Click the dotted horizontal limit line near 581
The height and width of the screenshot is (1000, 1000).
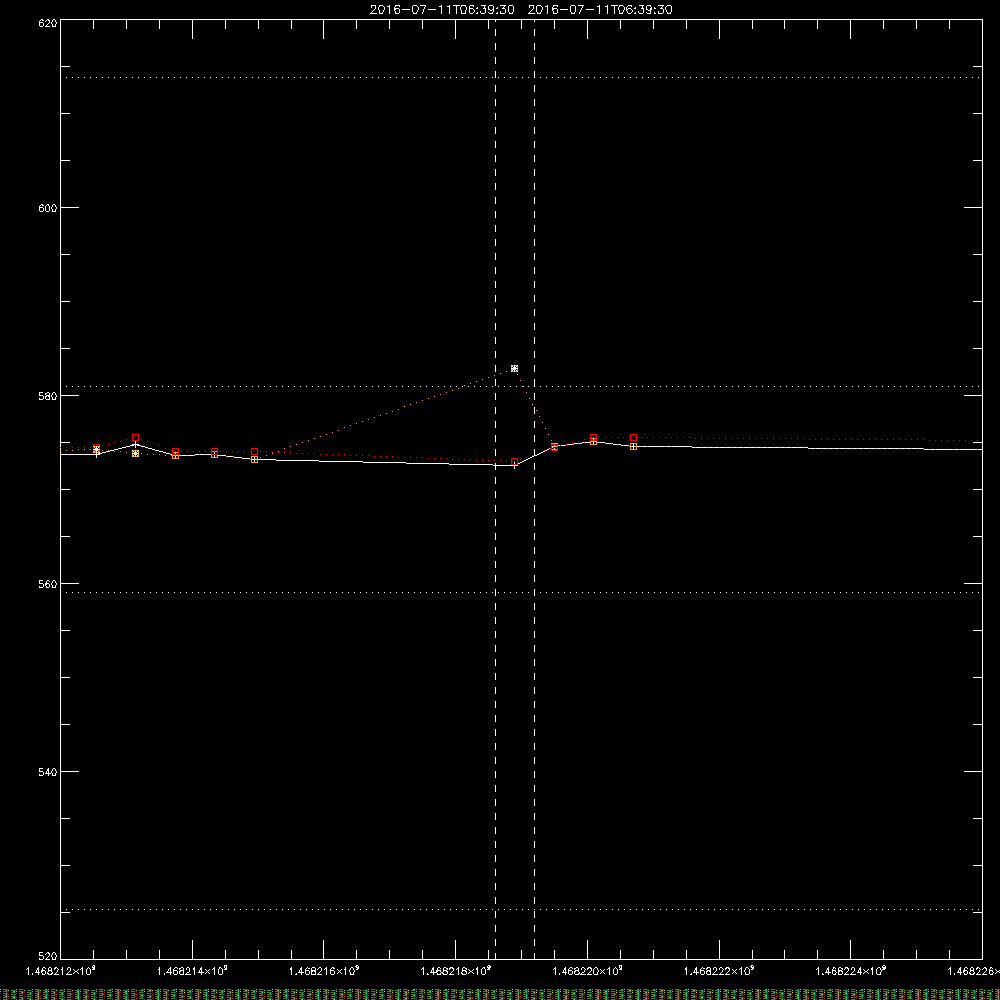click(521, 386)
